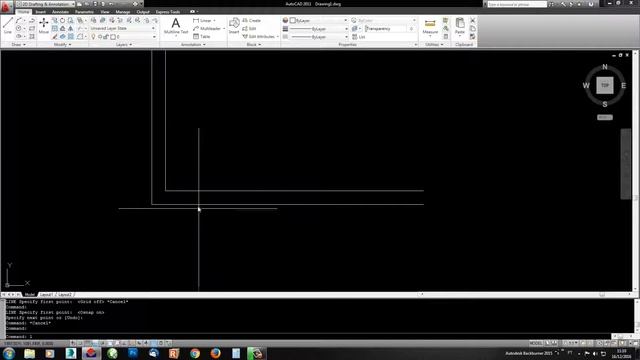This screenshot has width=640, height=360.
Task: Open the Unsaved Layer State dropdown
Action: click(x=123, y=28)
